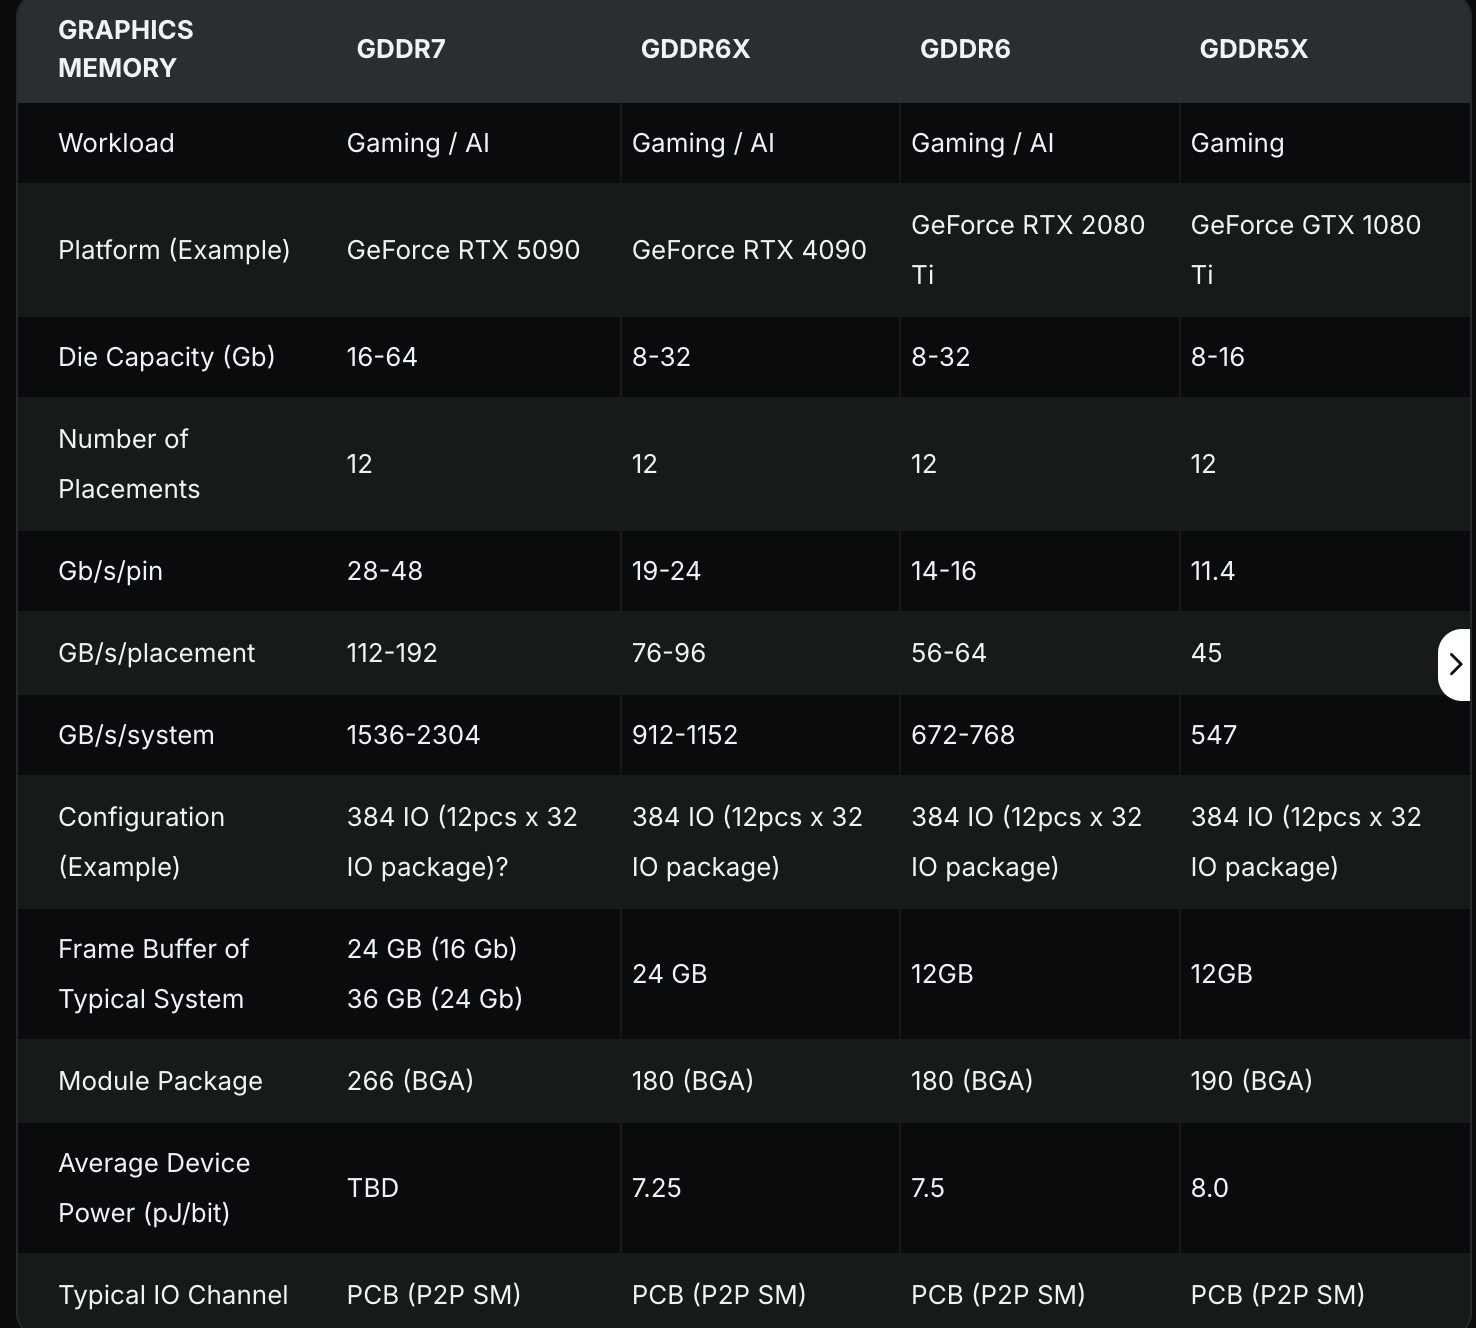Click the Graphics Memory header cell
The height and width of the screenshot is (1328, 1476).
point(126,49)
